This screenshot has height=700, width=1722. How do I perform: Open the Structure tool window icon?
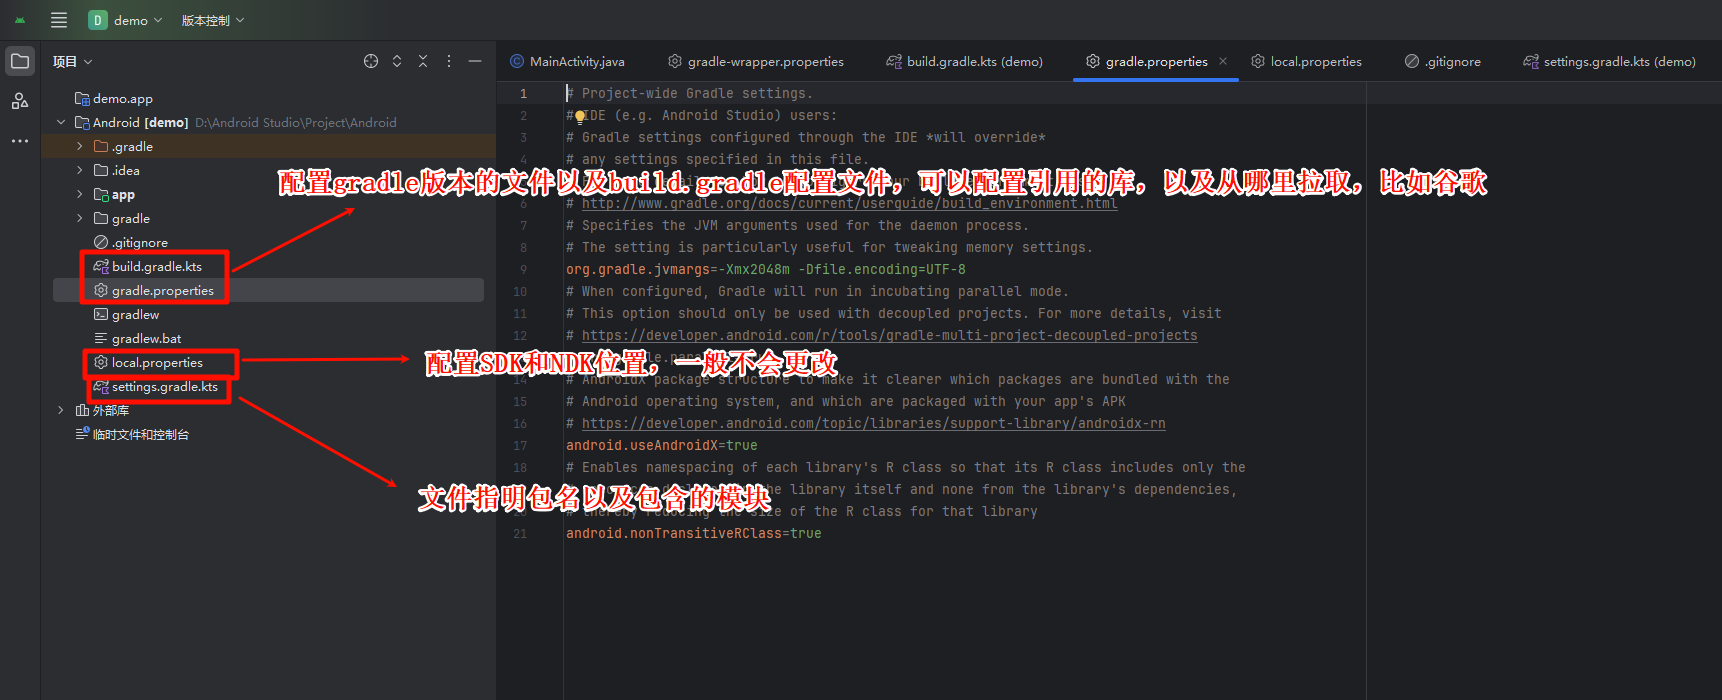tap(20, 101)
